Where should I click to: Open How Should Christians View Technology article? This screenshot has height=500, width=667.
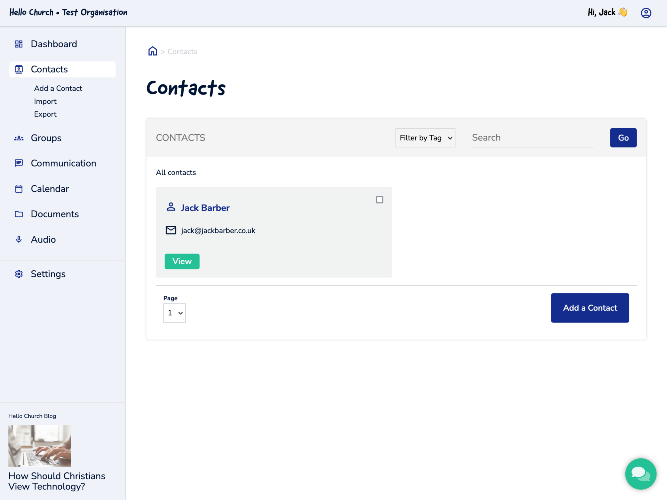click(57, 481)
